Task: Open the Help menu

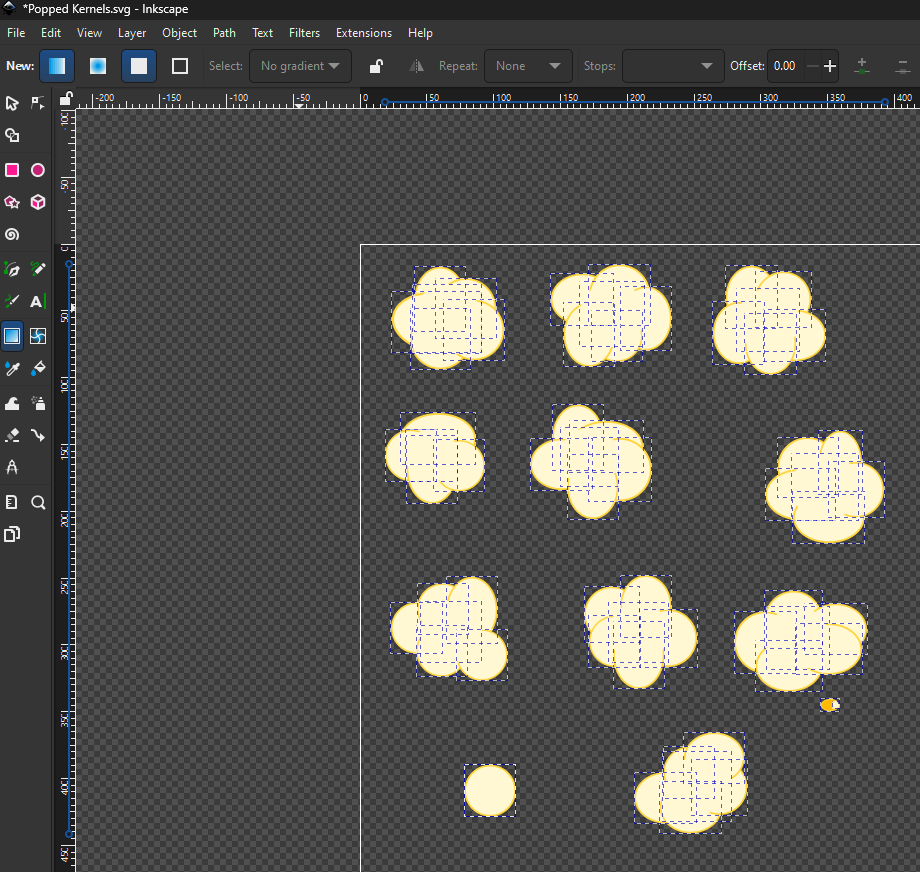Action: tap(420, 33)
